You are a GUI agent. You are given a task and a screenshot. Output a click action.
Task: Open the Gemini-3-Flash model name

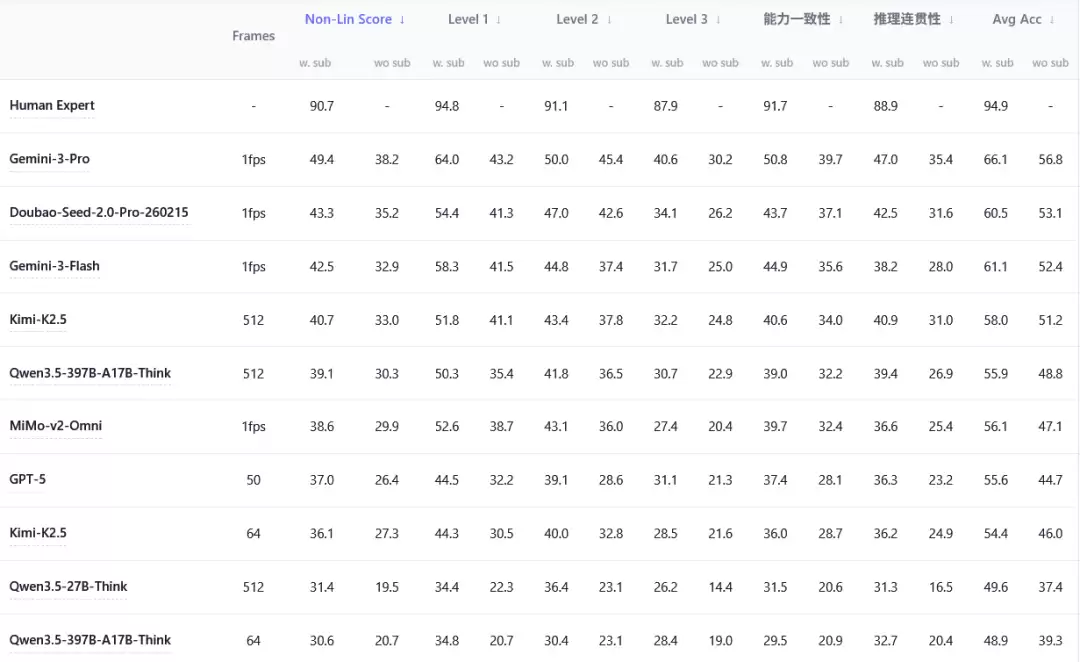click(54, 266)
